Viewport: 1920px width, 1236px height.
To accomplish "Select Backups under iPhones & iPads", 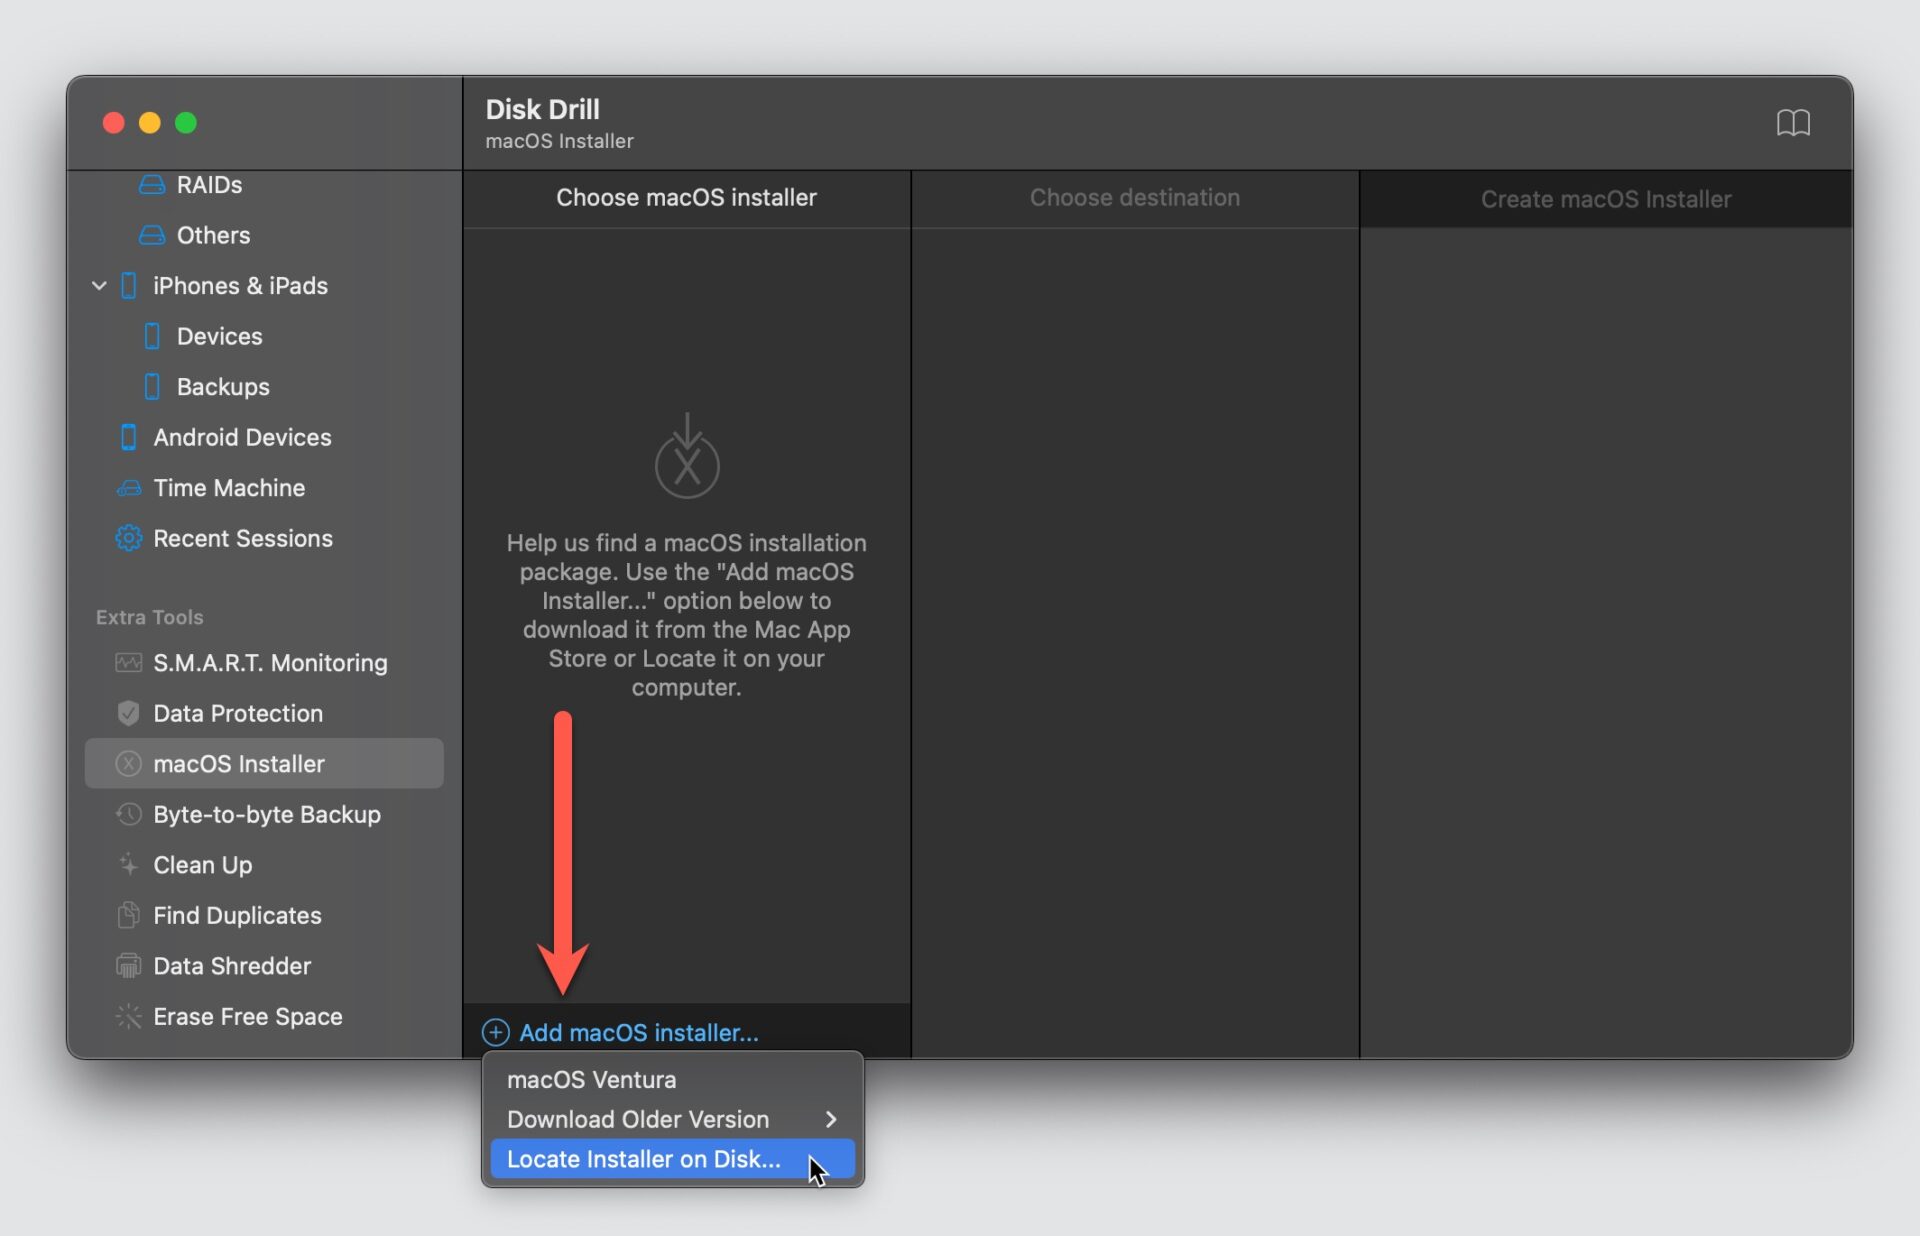I will [x=222, y=387].
